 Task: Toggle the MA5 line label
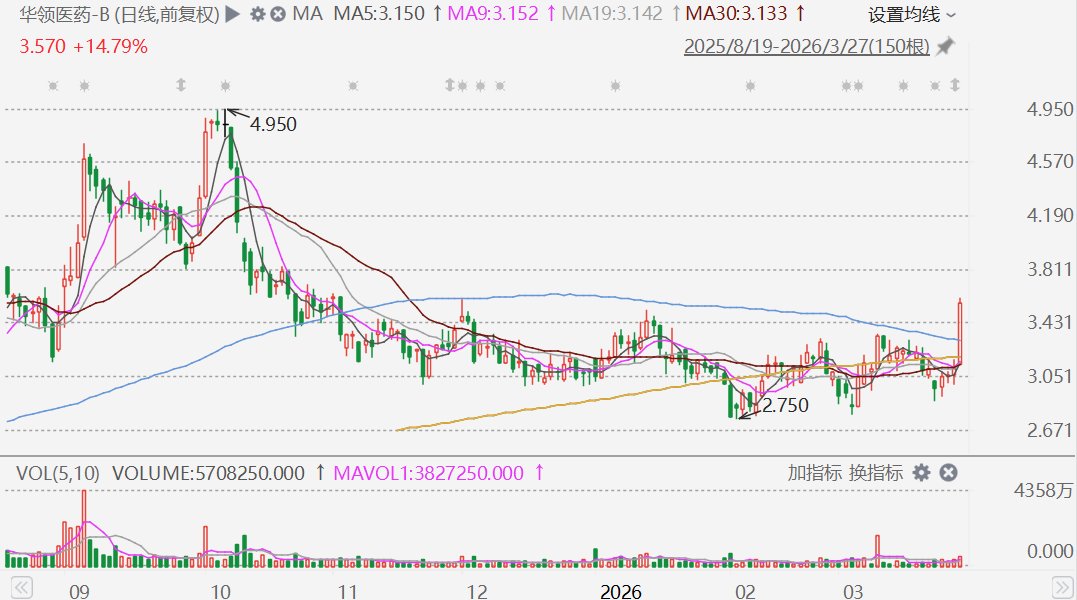378,15
